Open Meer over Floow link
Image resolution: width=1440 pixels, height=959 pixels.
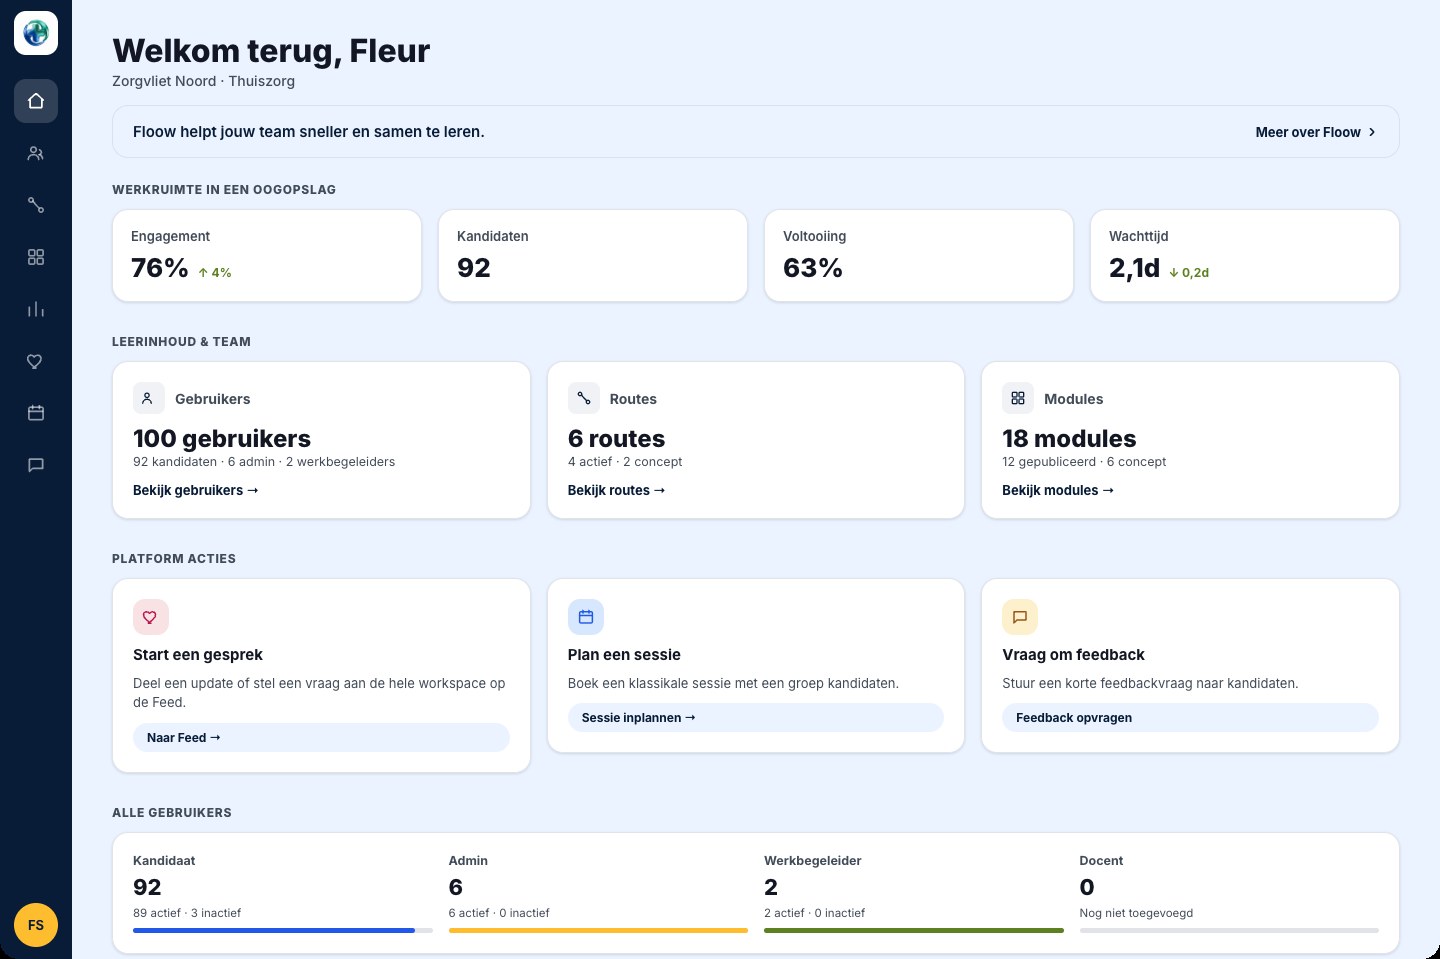coord(1316,132)
